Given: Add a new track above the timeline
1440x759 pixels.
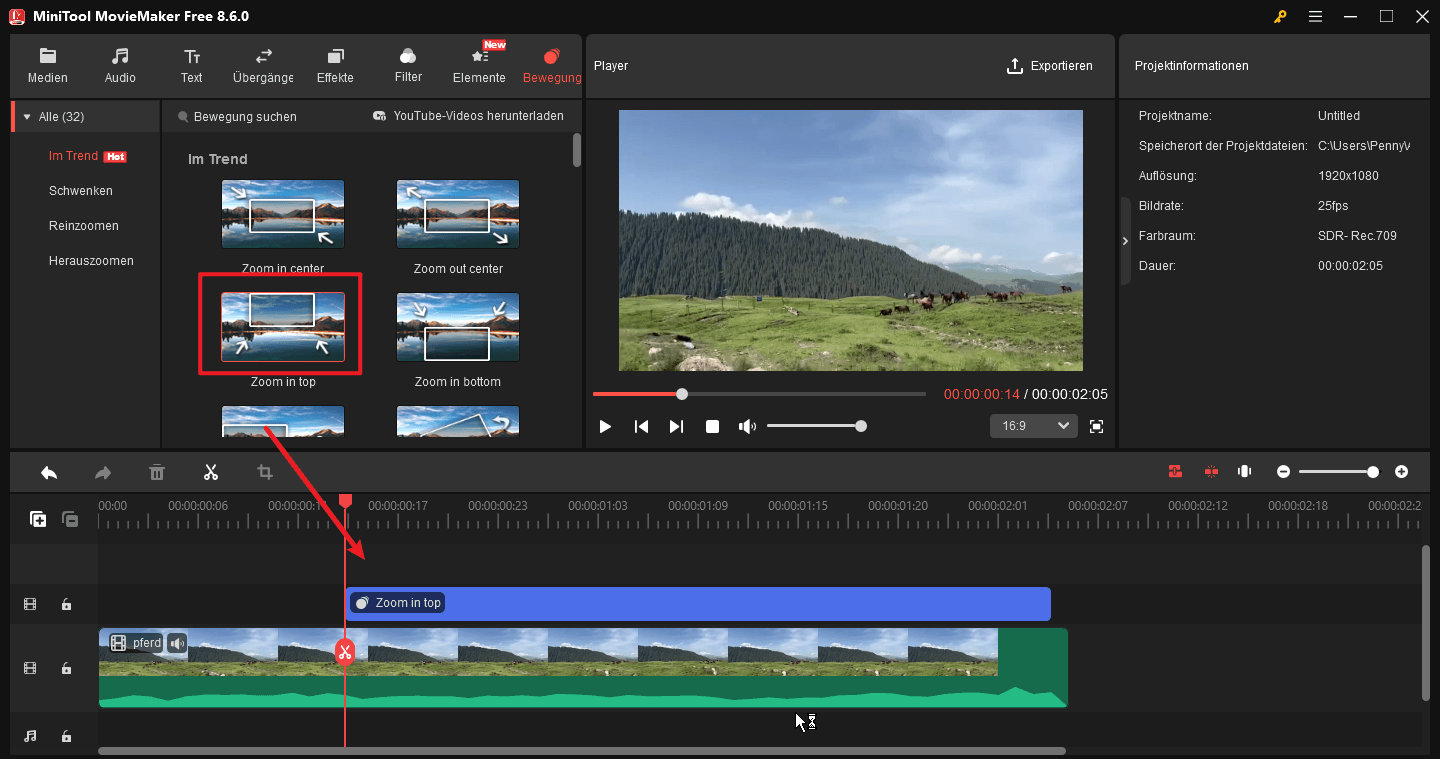Looking at the screenshot, I should [37, 519].
